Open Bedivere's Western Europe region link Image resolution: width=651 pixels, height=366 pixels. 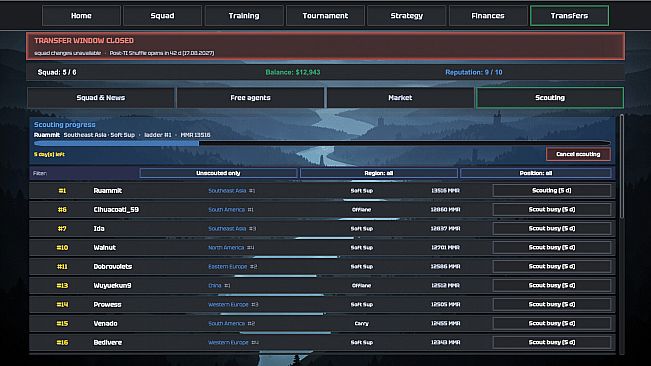(228, 342)
